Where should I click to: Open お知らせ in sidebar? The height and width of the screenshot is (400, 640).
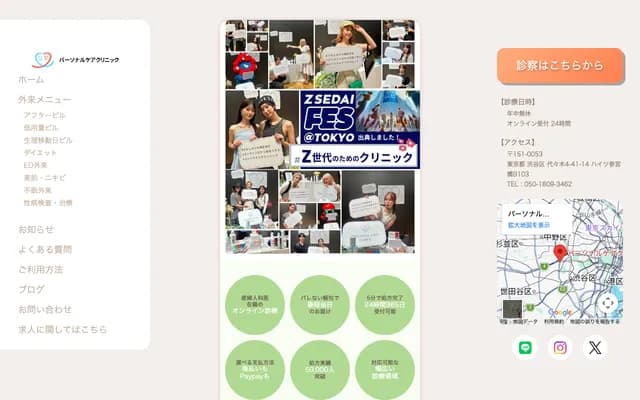click(36, 229)
